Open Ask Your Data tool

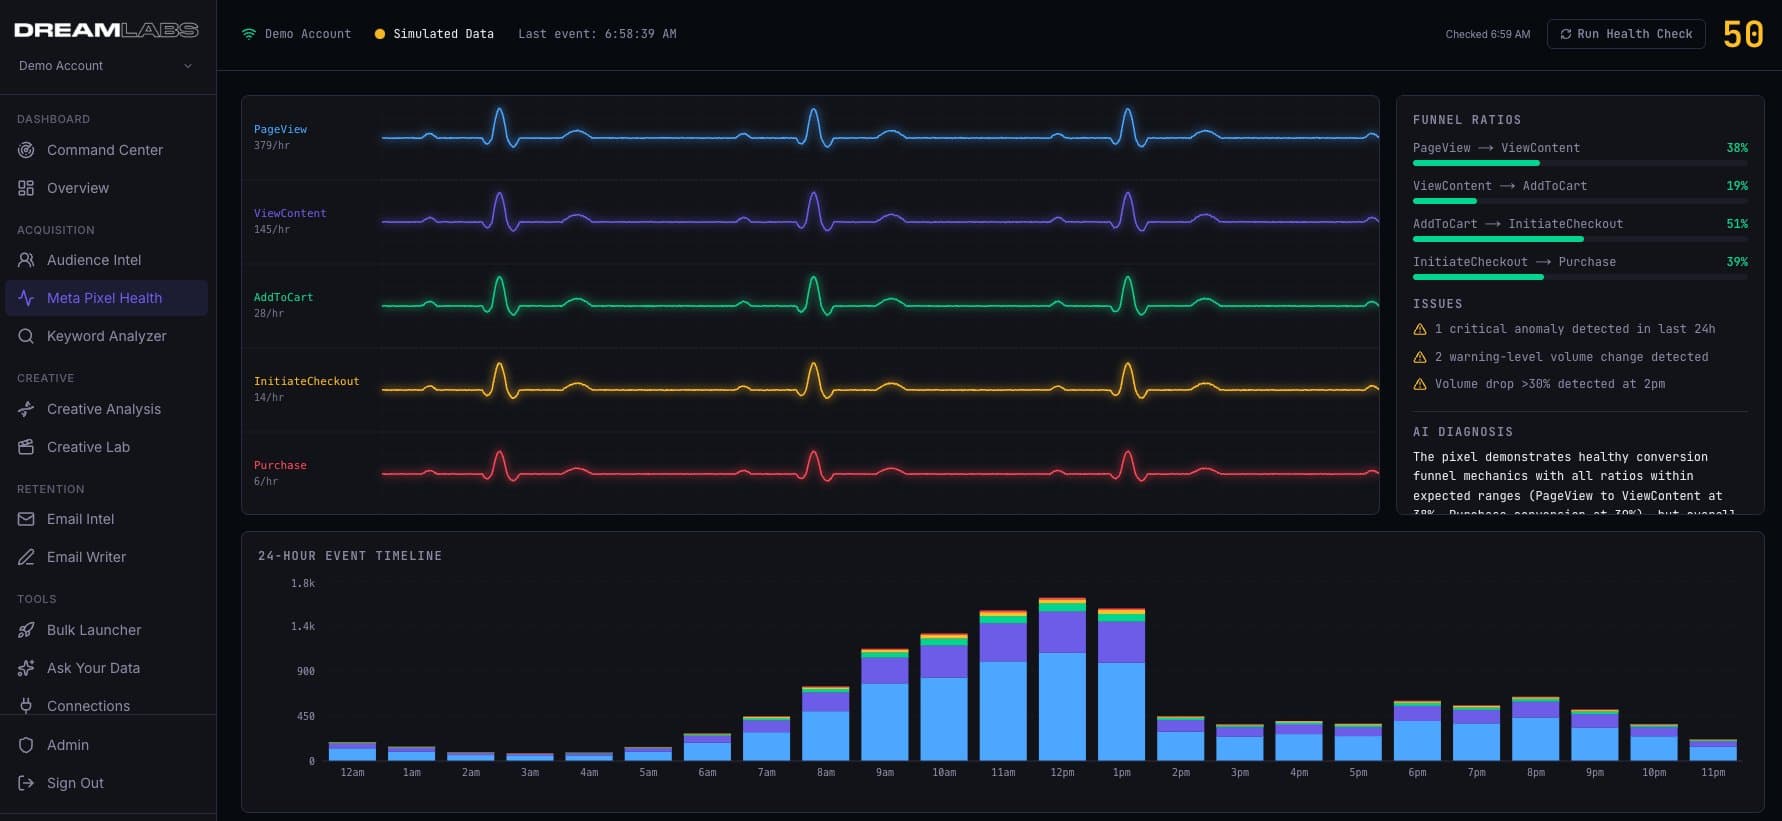pos(93,668)
